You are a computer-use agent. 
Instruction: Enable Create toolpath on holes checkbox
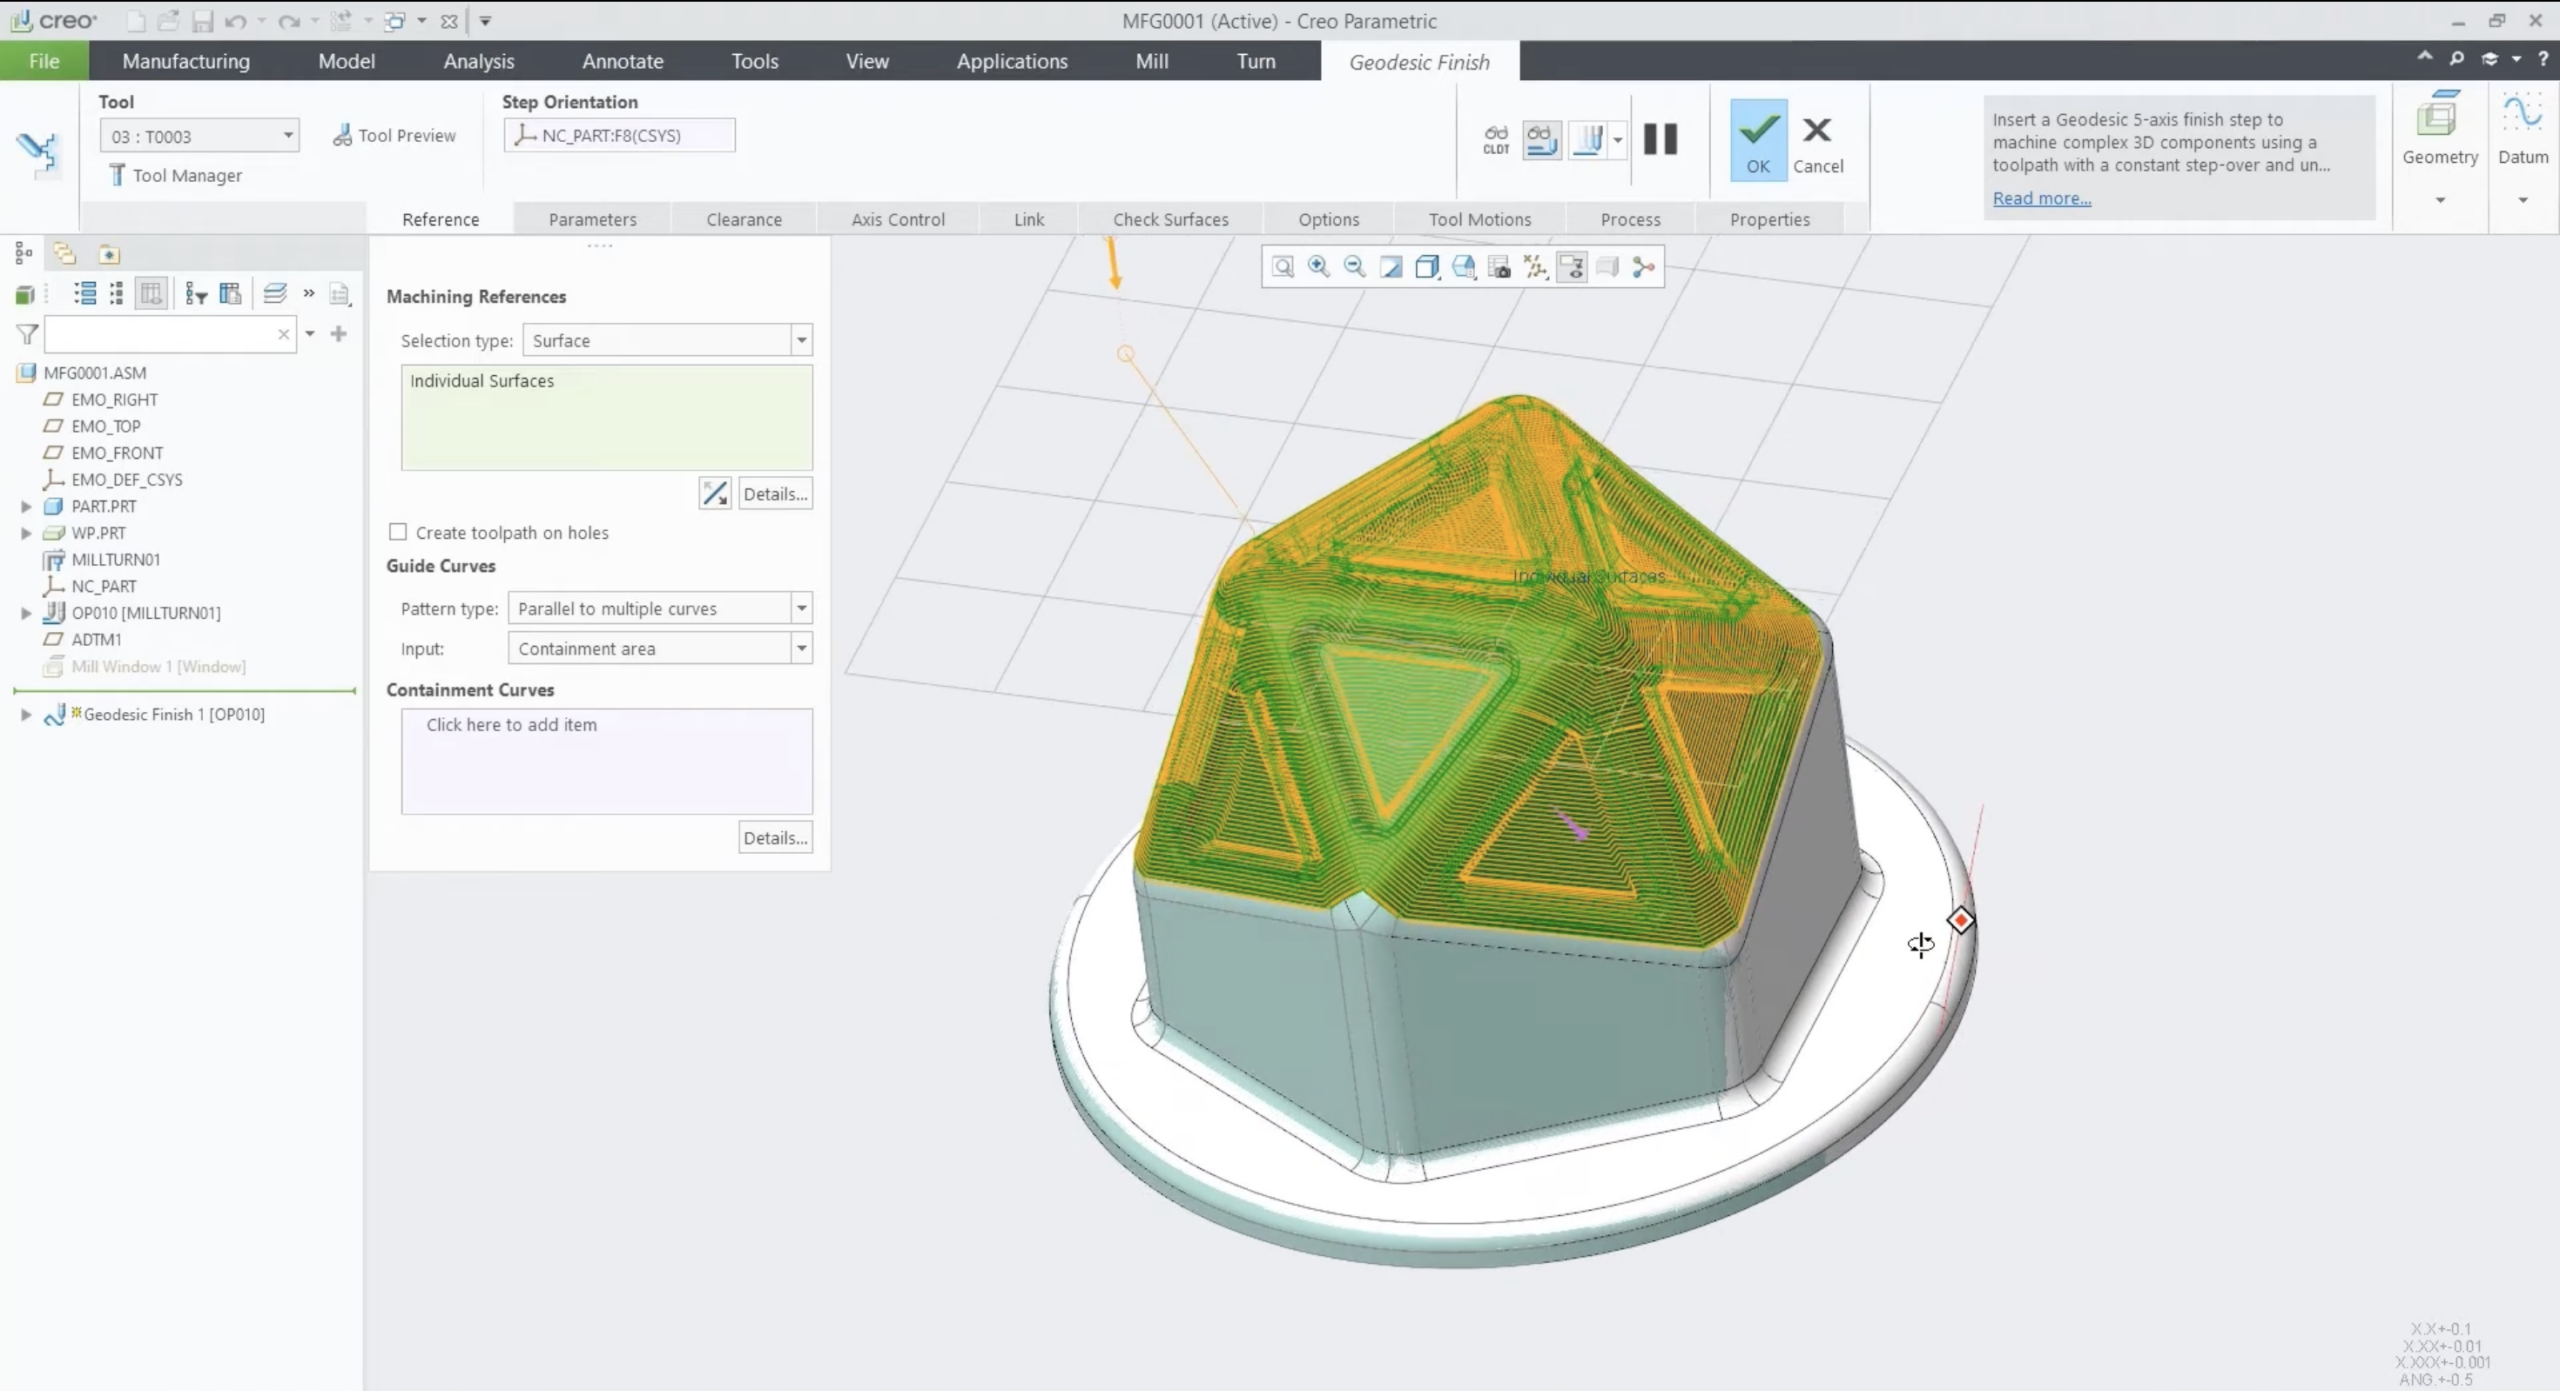tap(398, 532)
